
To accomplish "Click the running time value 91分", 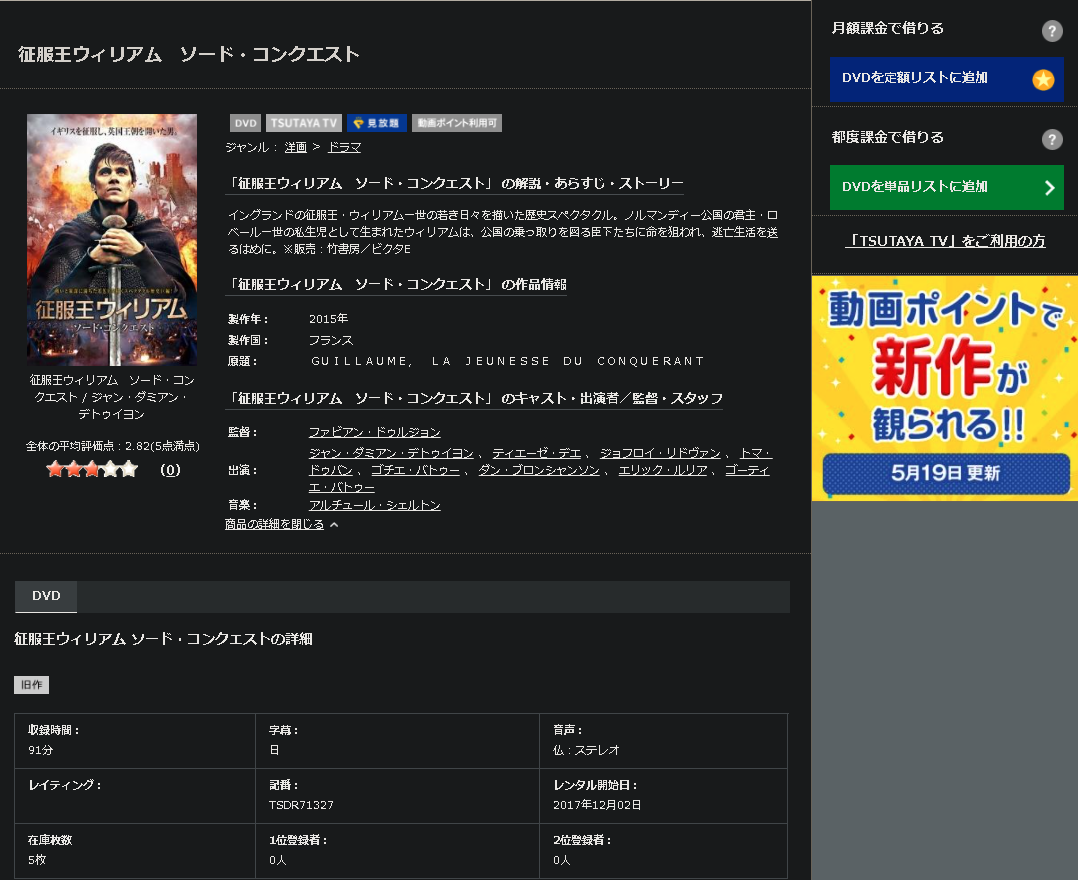I will 41,750.
